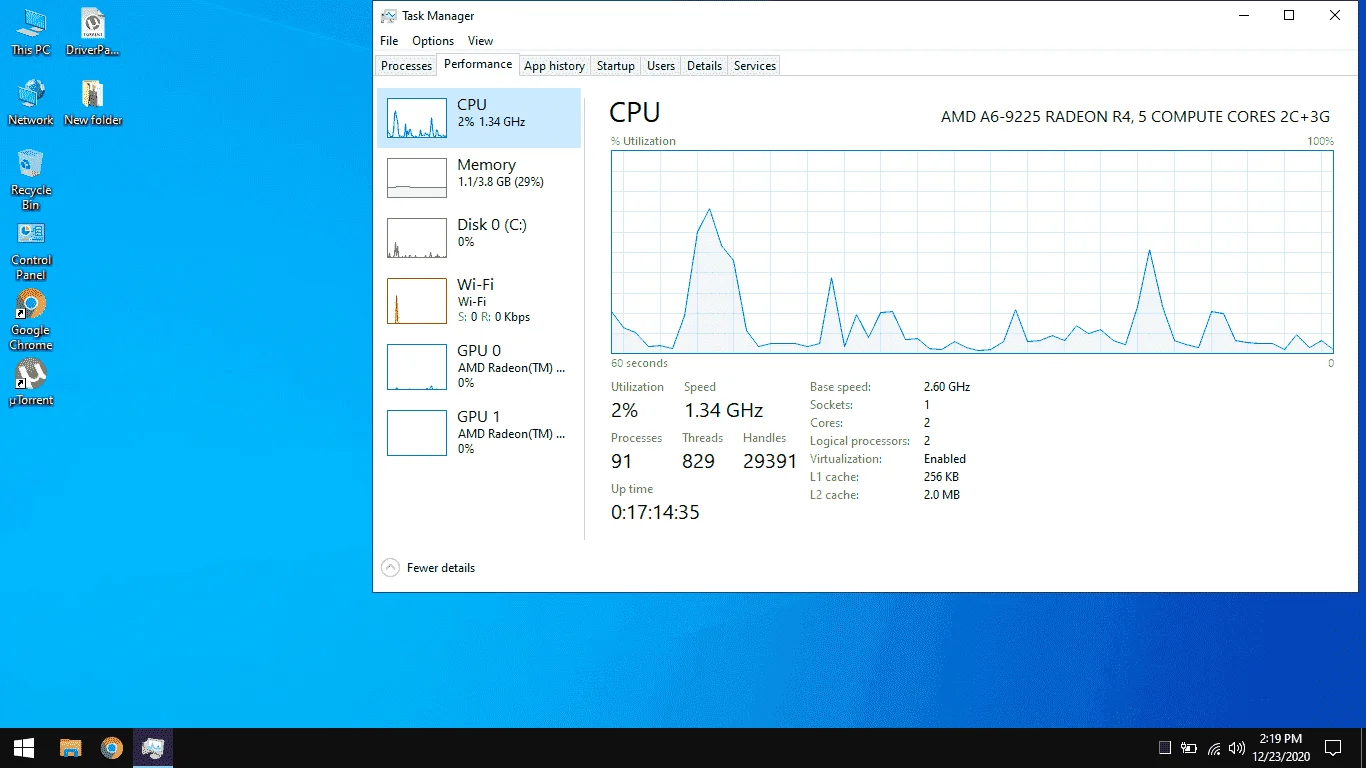This screenshot has width=1366, height=768.
Task: Switch to the Users tab
Action: (661, 66)
